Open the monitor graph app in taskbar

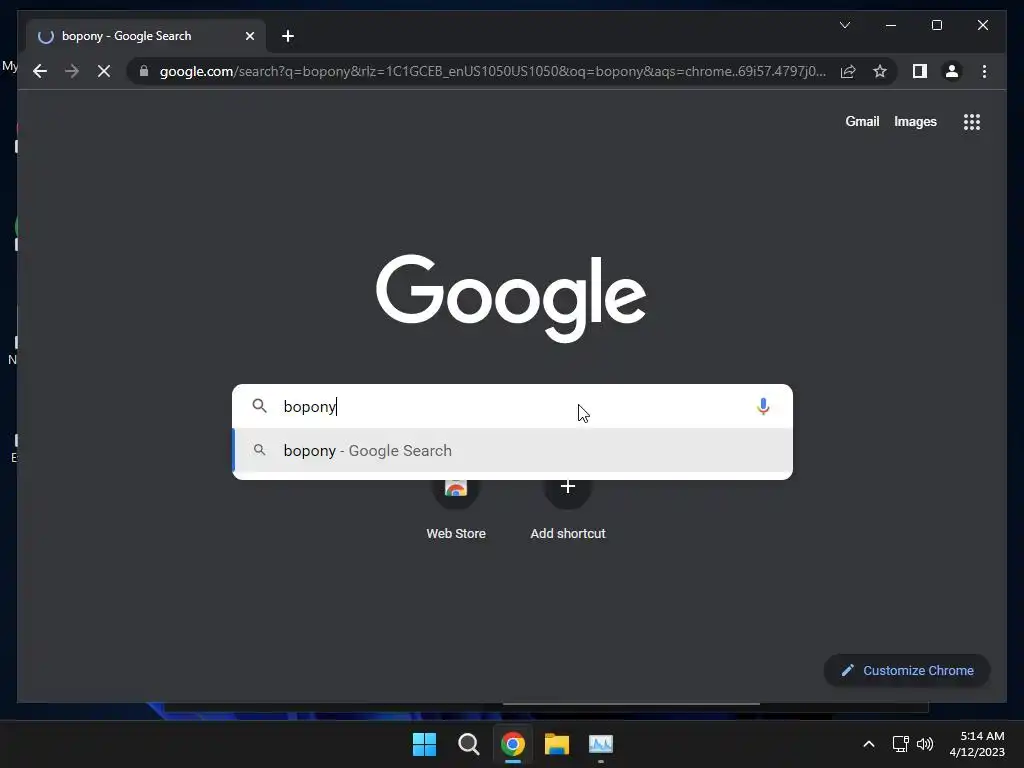pyautogui.click(x=601, y=744)
